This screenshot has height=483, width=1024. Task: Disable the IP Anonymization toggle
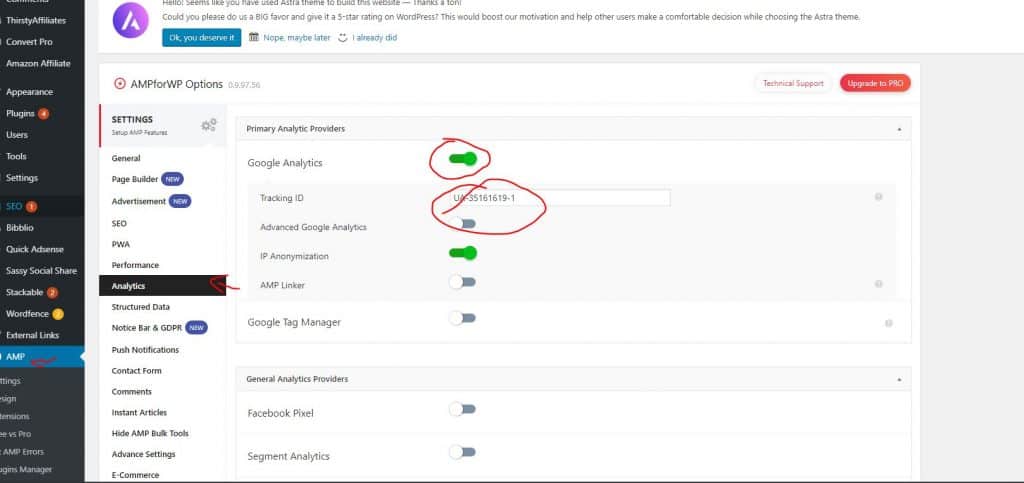[x=462, y=253]
